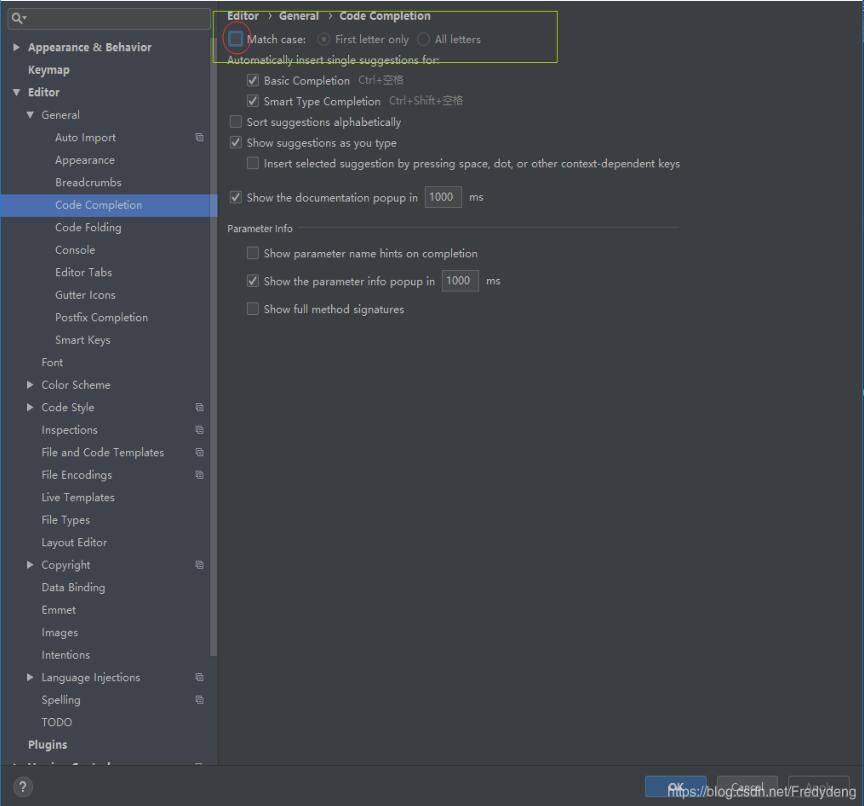Screen dimensions: 864x806
Task: Click the icon beside Spelling
Action: 199,699
